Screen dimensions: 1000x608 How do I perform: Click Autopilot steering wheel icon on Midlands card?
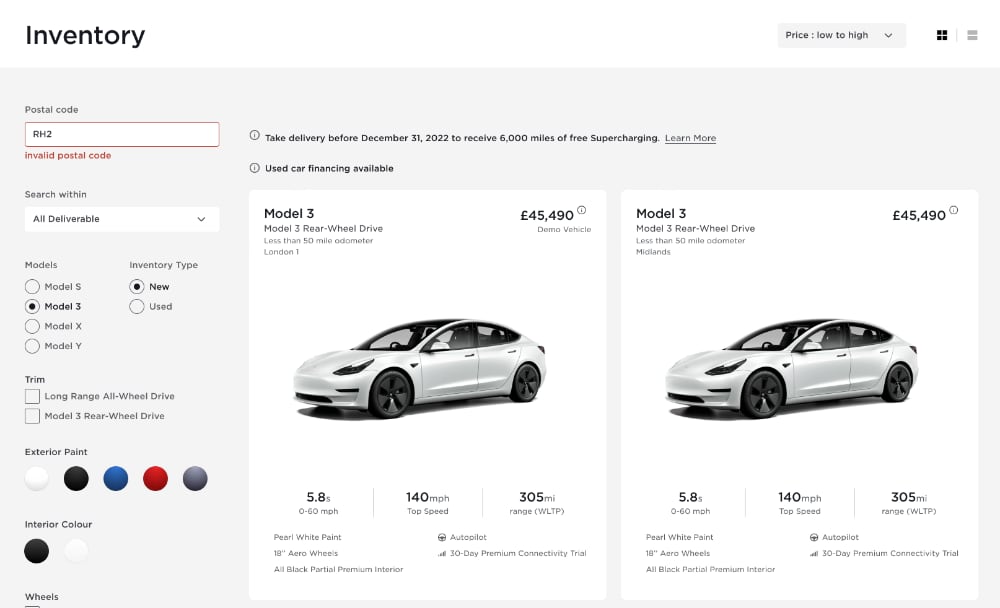click(814, 537)
